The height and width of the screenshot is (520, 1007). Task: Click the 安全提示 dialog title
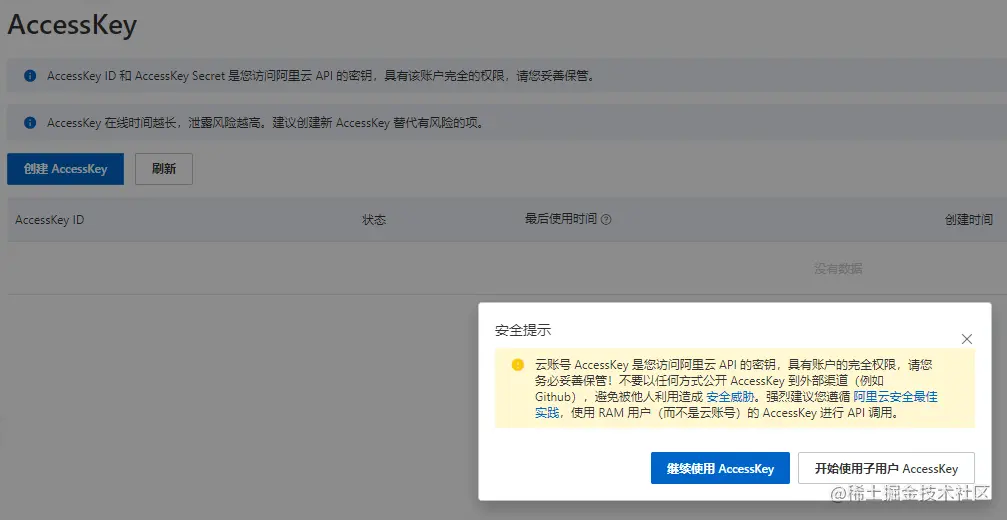click(523, 331)
